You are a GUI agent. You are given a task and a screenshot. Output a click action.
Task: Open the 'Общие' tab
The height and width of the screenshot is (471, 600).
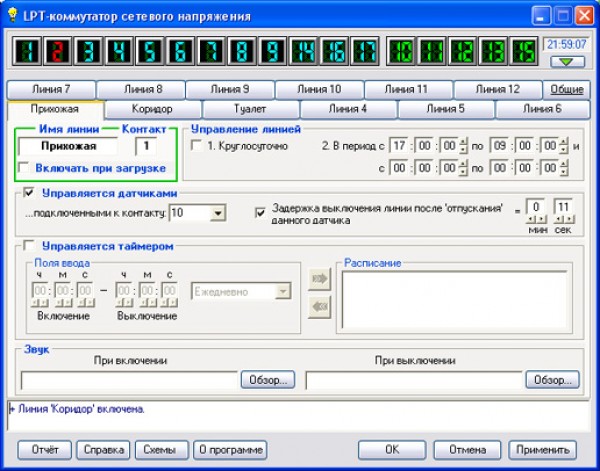coord(567,89)
